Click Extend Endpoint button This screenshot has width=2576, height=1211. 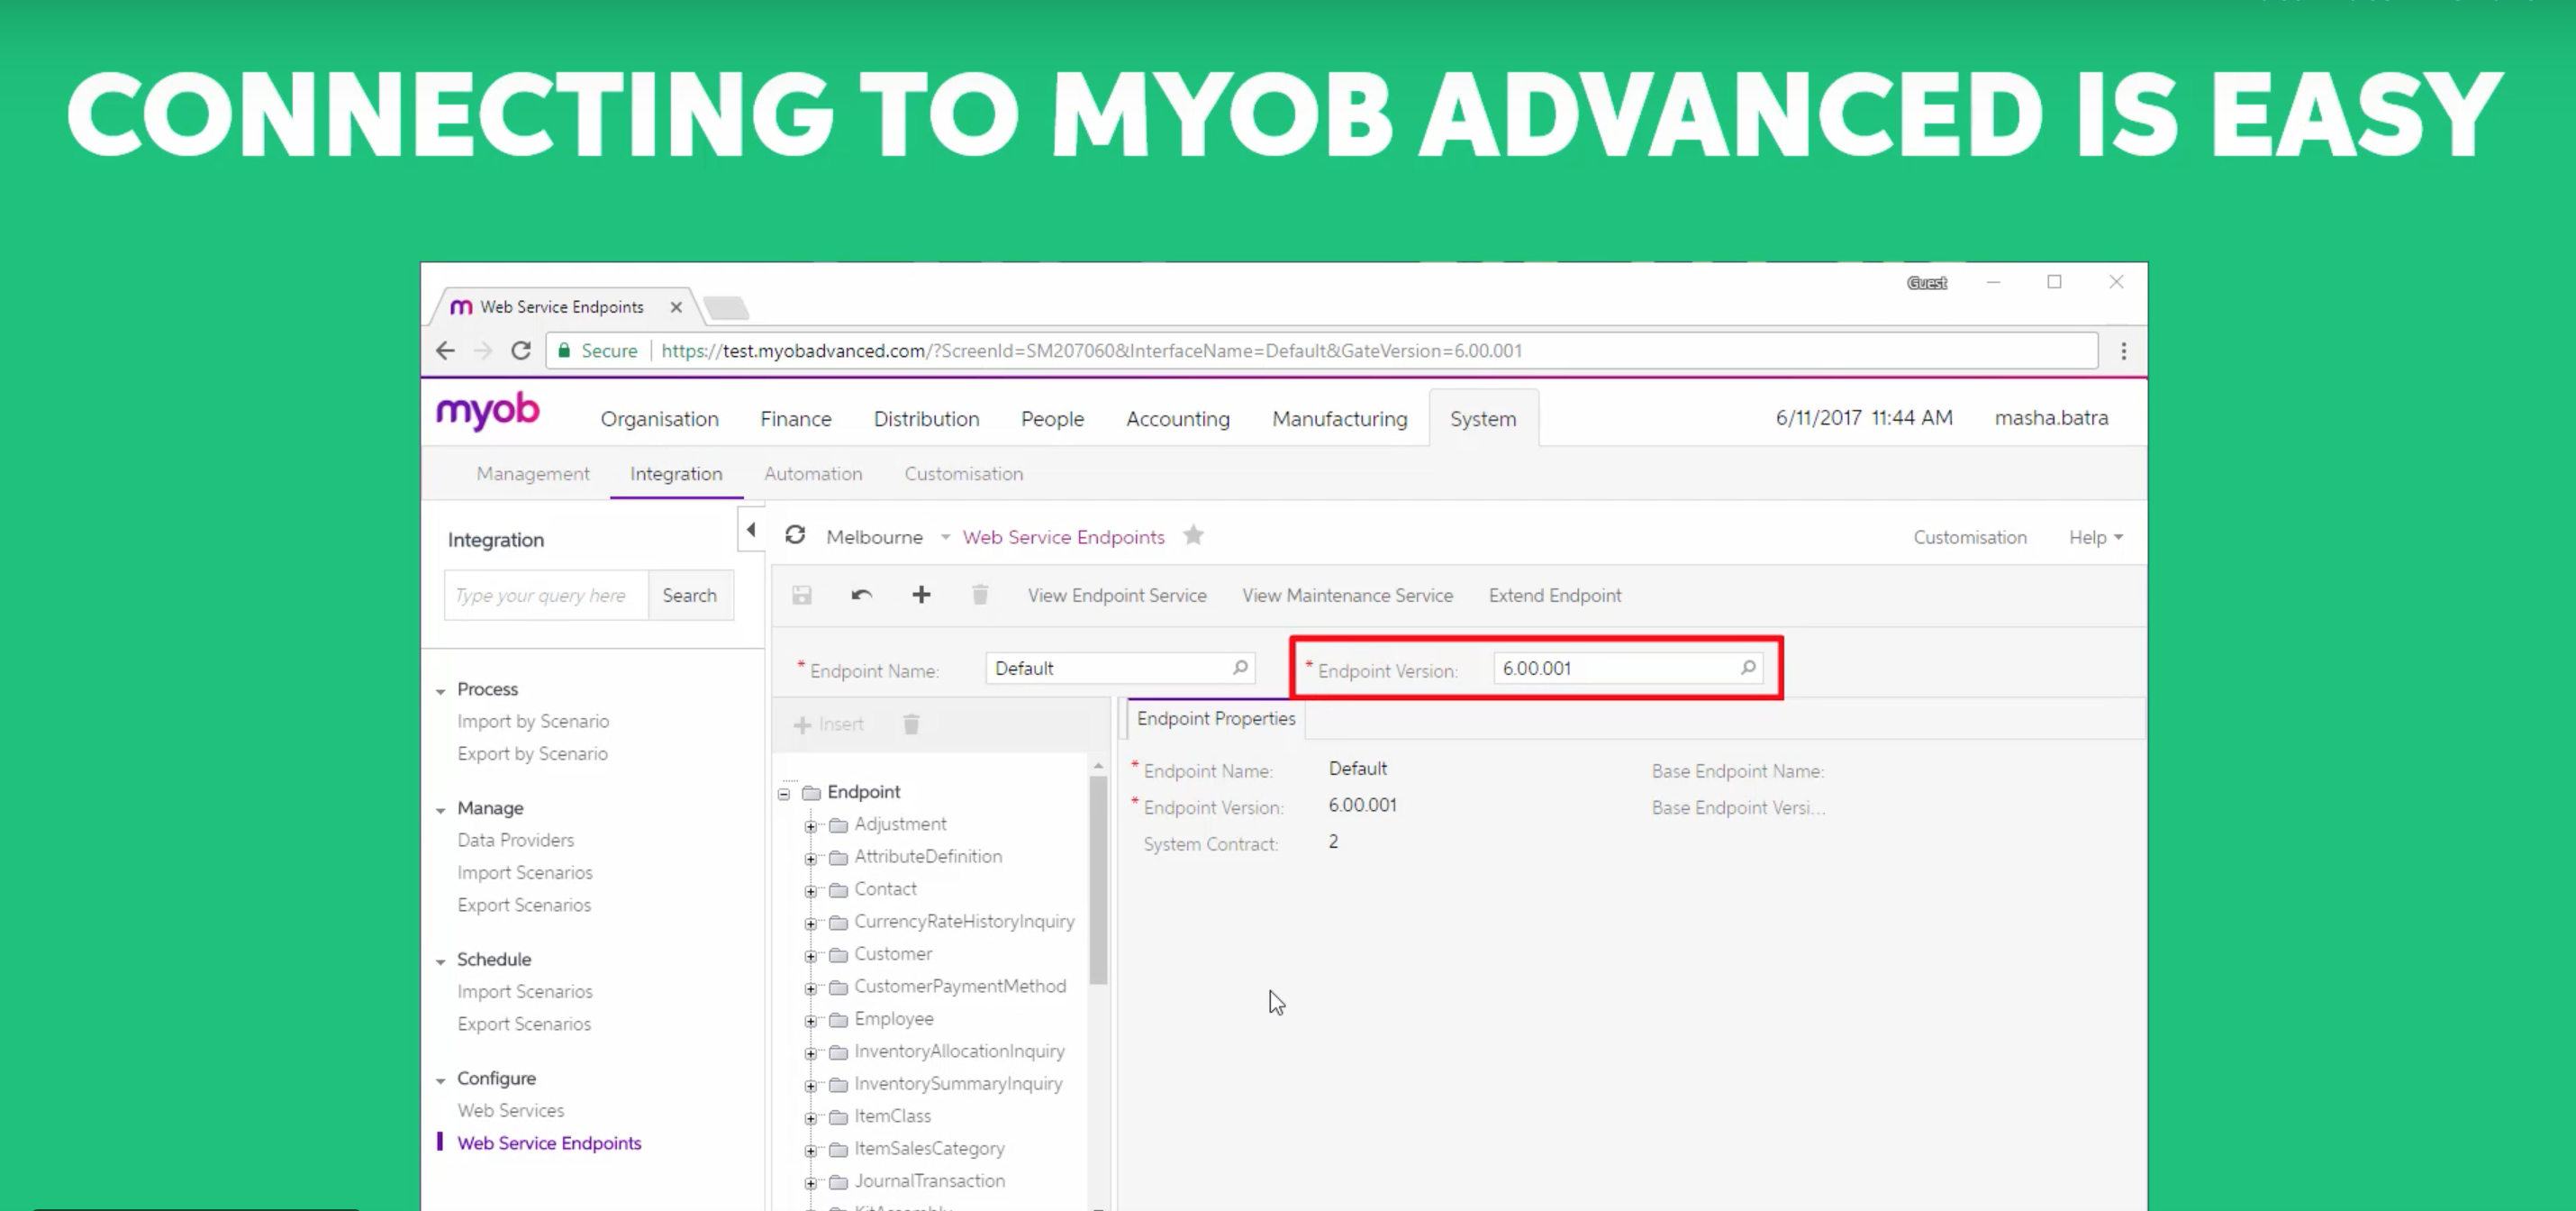coord(1555,595)
